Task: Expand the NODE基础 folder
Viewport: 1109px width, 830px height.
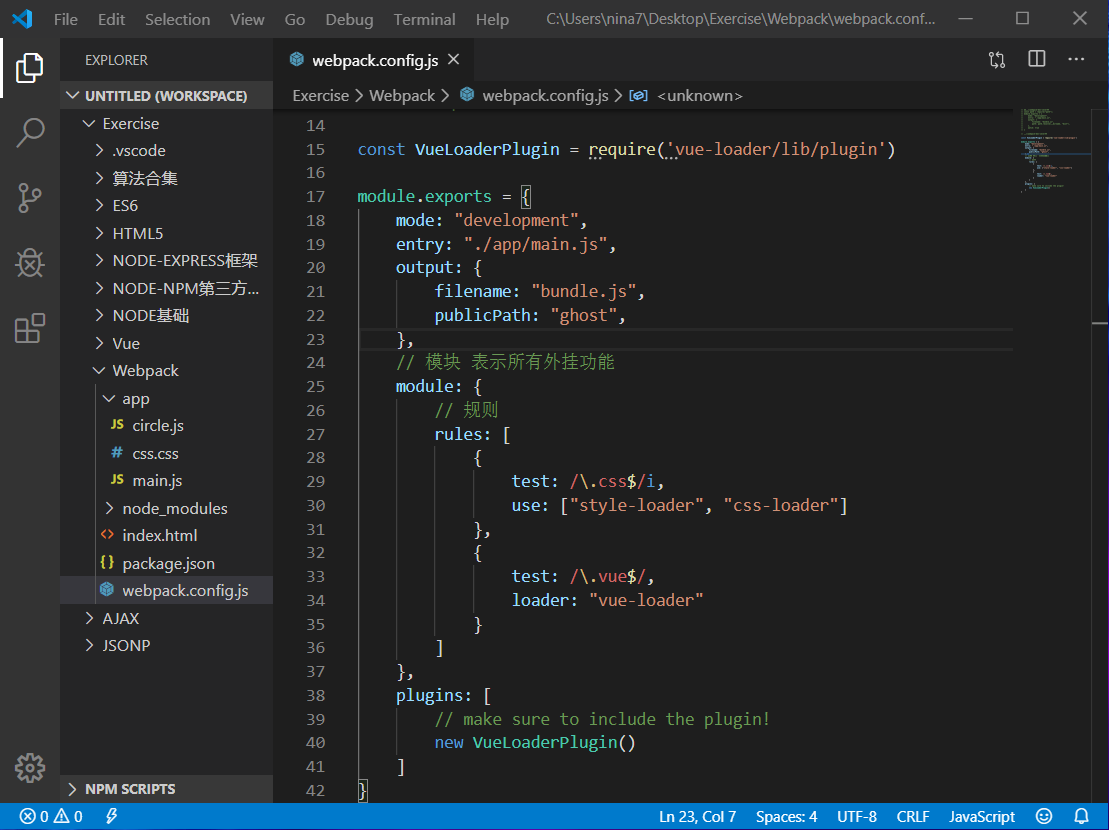Action: pos(166,316)
